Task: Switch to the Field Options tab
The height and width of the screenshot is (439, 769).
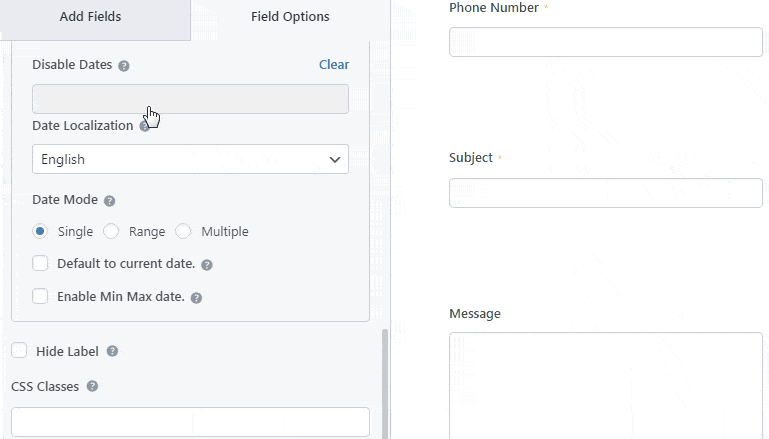Action: click(x=290, y=17)
